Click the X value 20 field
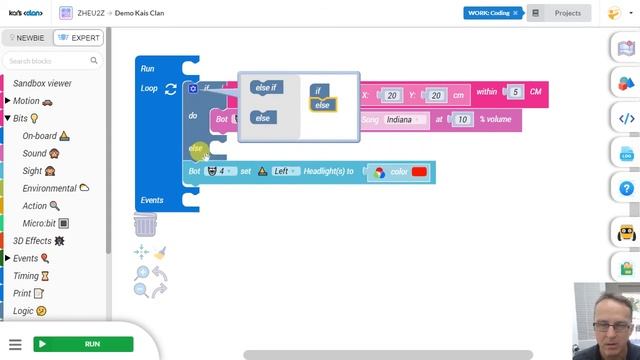640x360 pixels. [x=391, y=96]
